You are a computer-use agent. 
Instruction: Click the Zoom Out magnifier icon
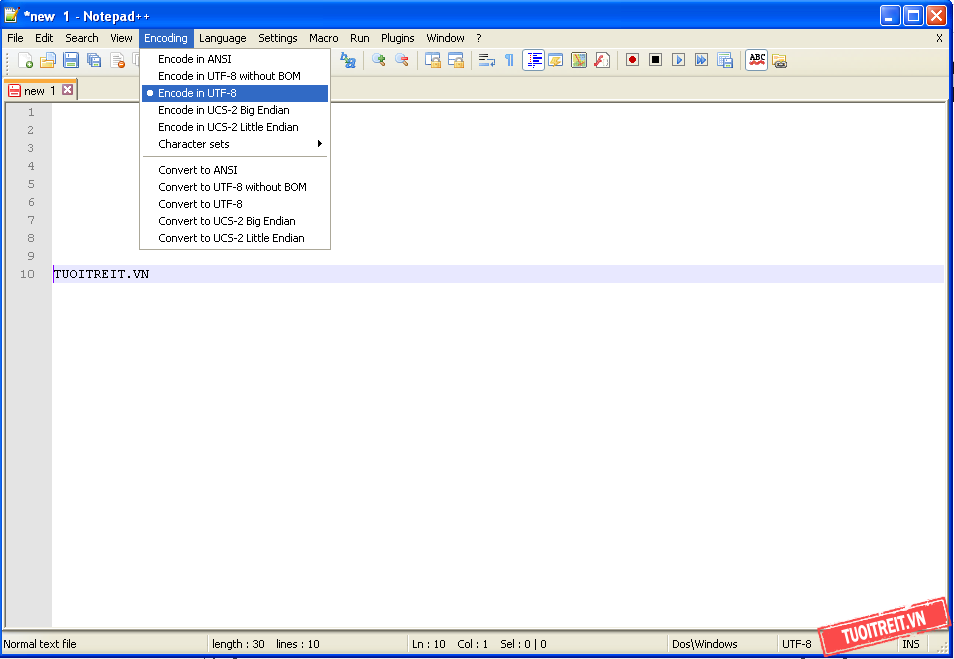coord(402,60)
